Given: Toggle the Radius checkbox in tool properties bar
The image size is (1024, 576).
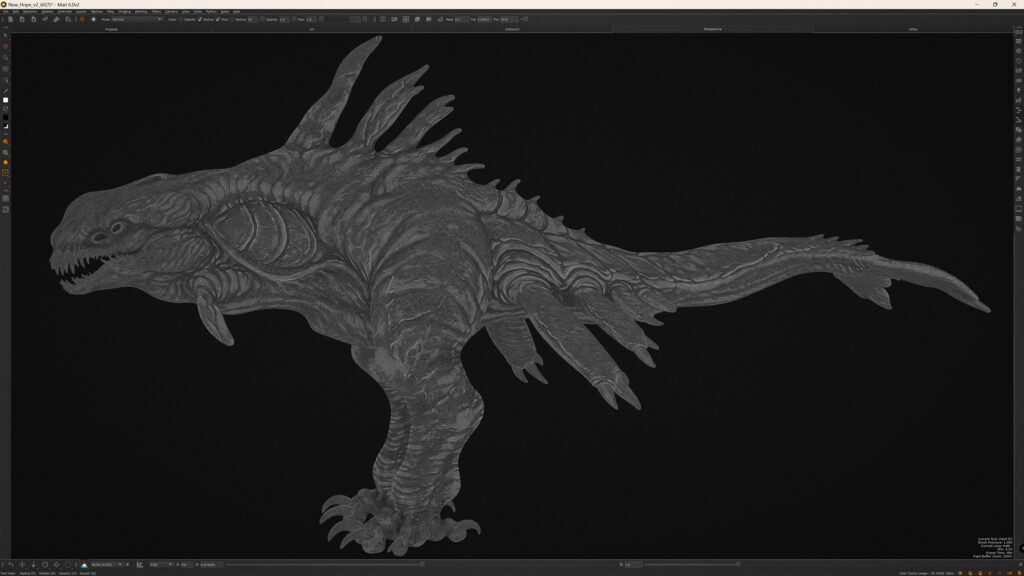Looking at the screenshot, I should (201, 19).
